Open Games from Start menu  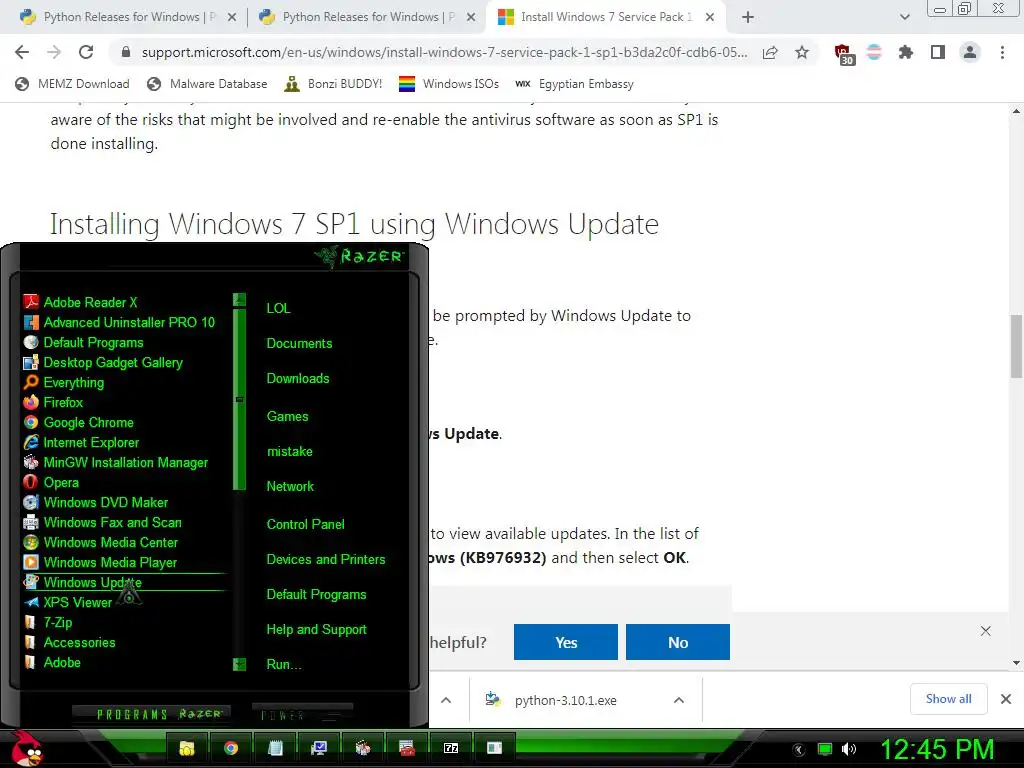pyautogui.click(x=287, y=417)
